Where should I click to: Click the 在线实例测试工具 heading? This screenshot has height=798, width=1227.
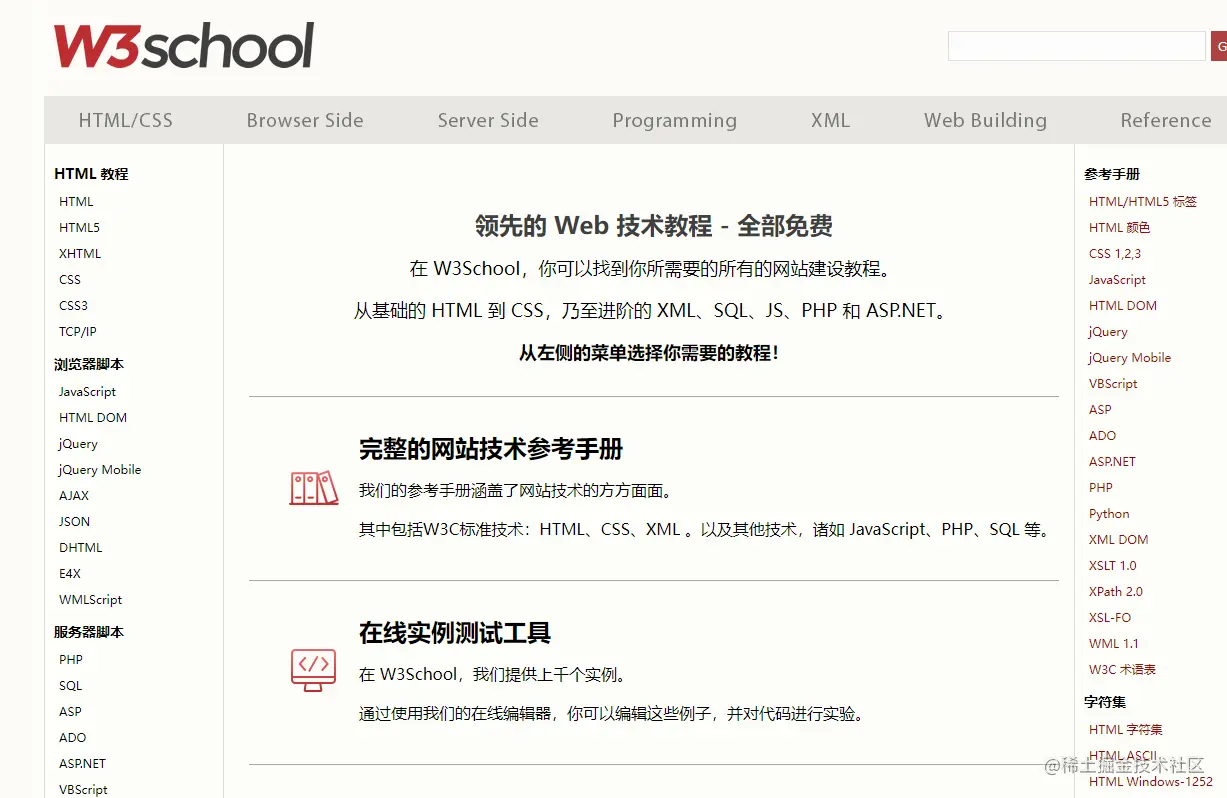pyautogui.click(x=455, y=633)
